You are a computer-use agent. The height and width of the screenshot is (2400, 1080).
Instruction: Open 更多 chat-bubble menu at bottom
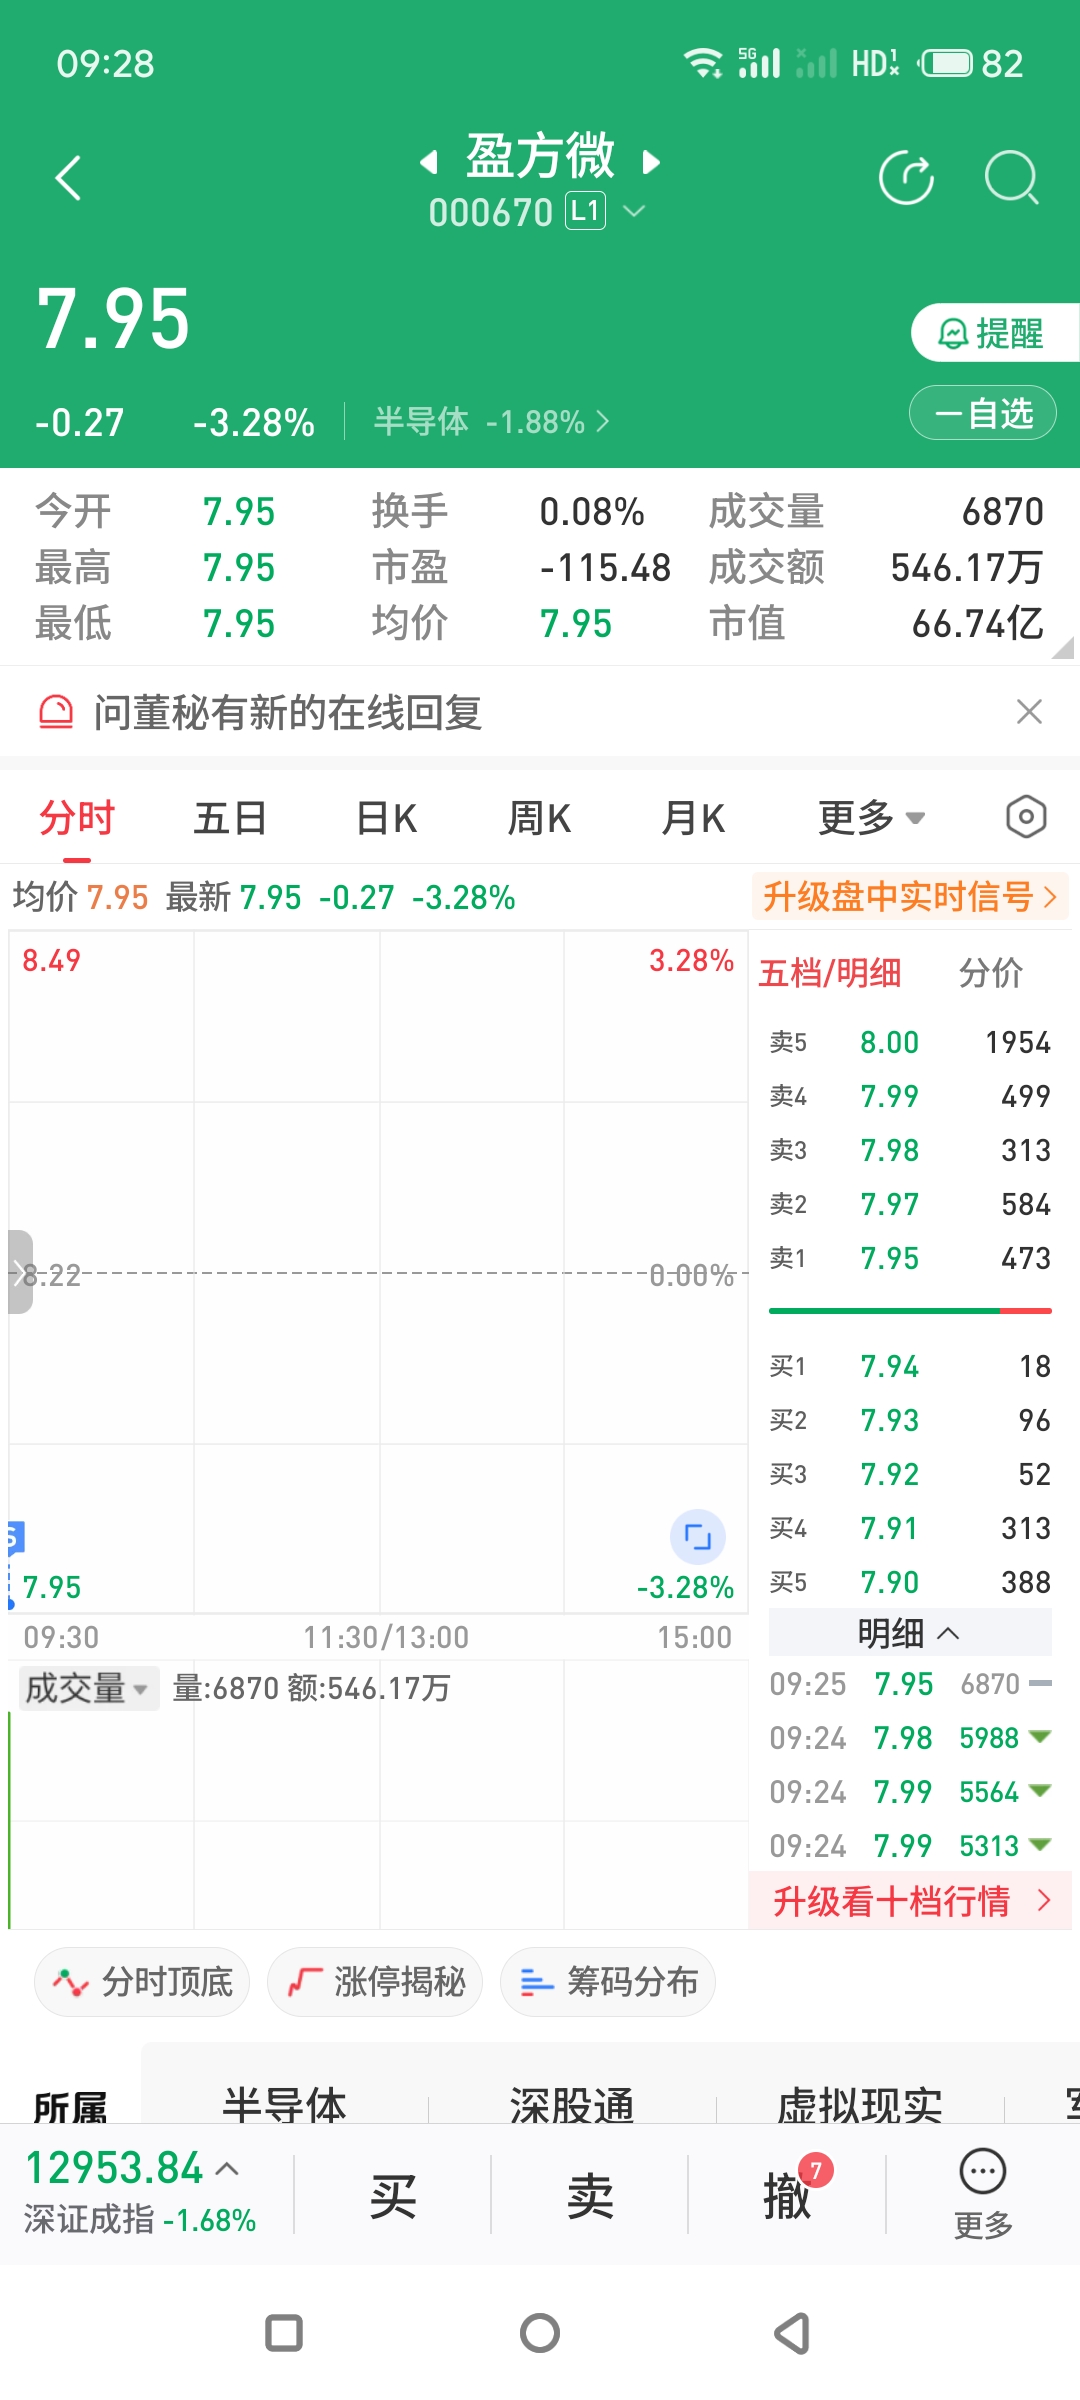click(983, 2193)
